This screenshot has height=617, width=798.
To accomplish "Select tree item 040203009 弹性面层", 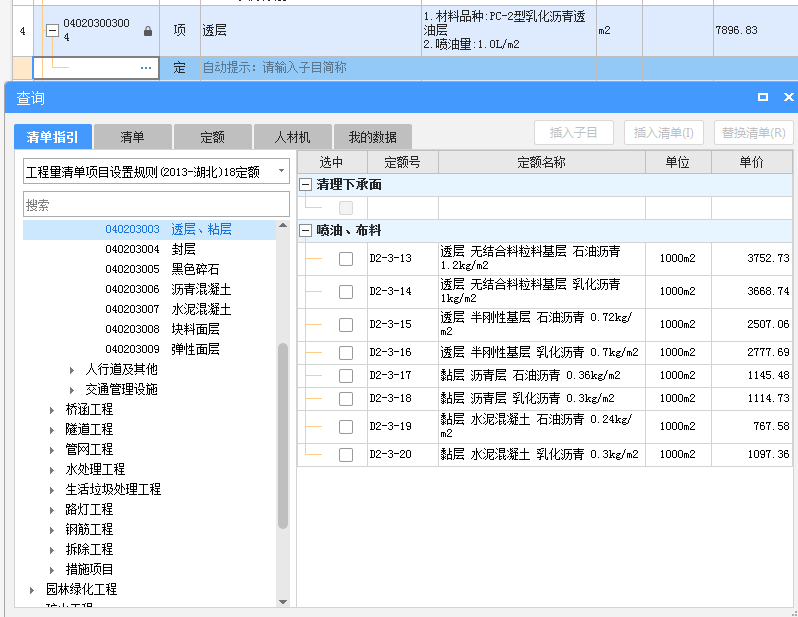I will click(162, 349).
